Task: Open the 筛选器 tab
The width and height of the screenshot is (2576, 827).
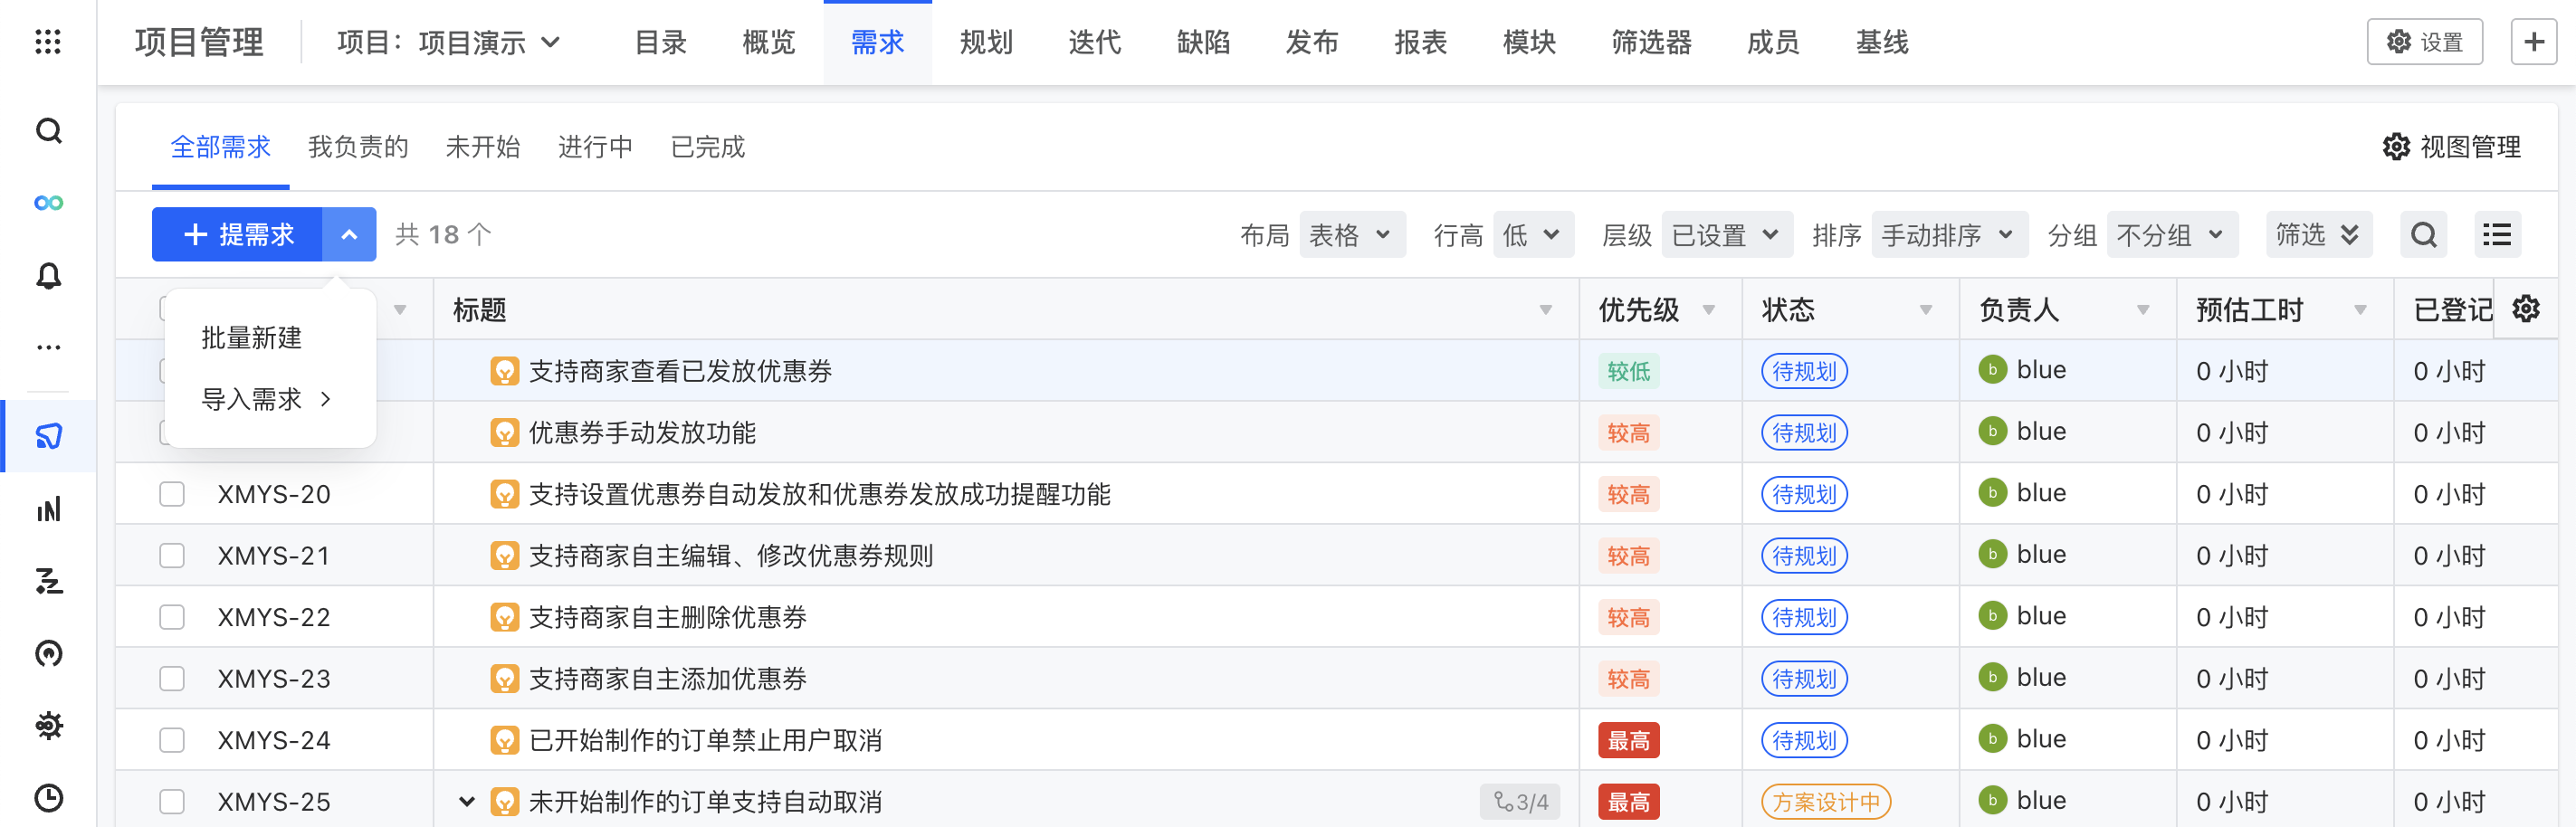Action: point(1650,42)
